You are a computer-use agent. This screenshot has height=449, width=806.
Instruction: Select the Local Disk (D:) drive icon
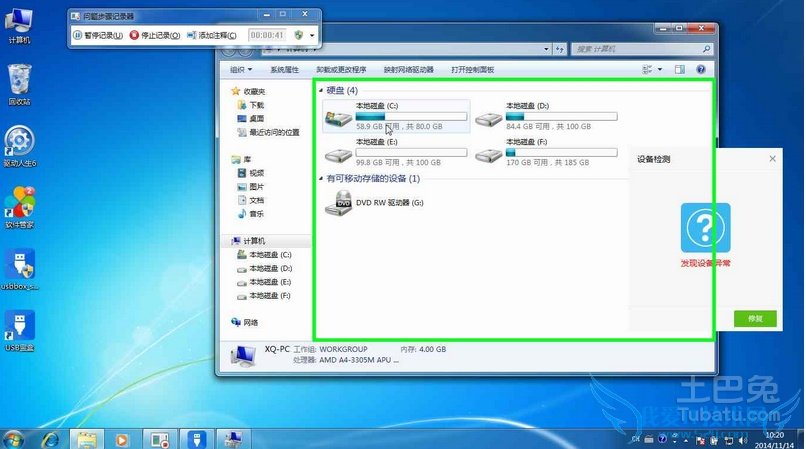(489, 118)
